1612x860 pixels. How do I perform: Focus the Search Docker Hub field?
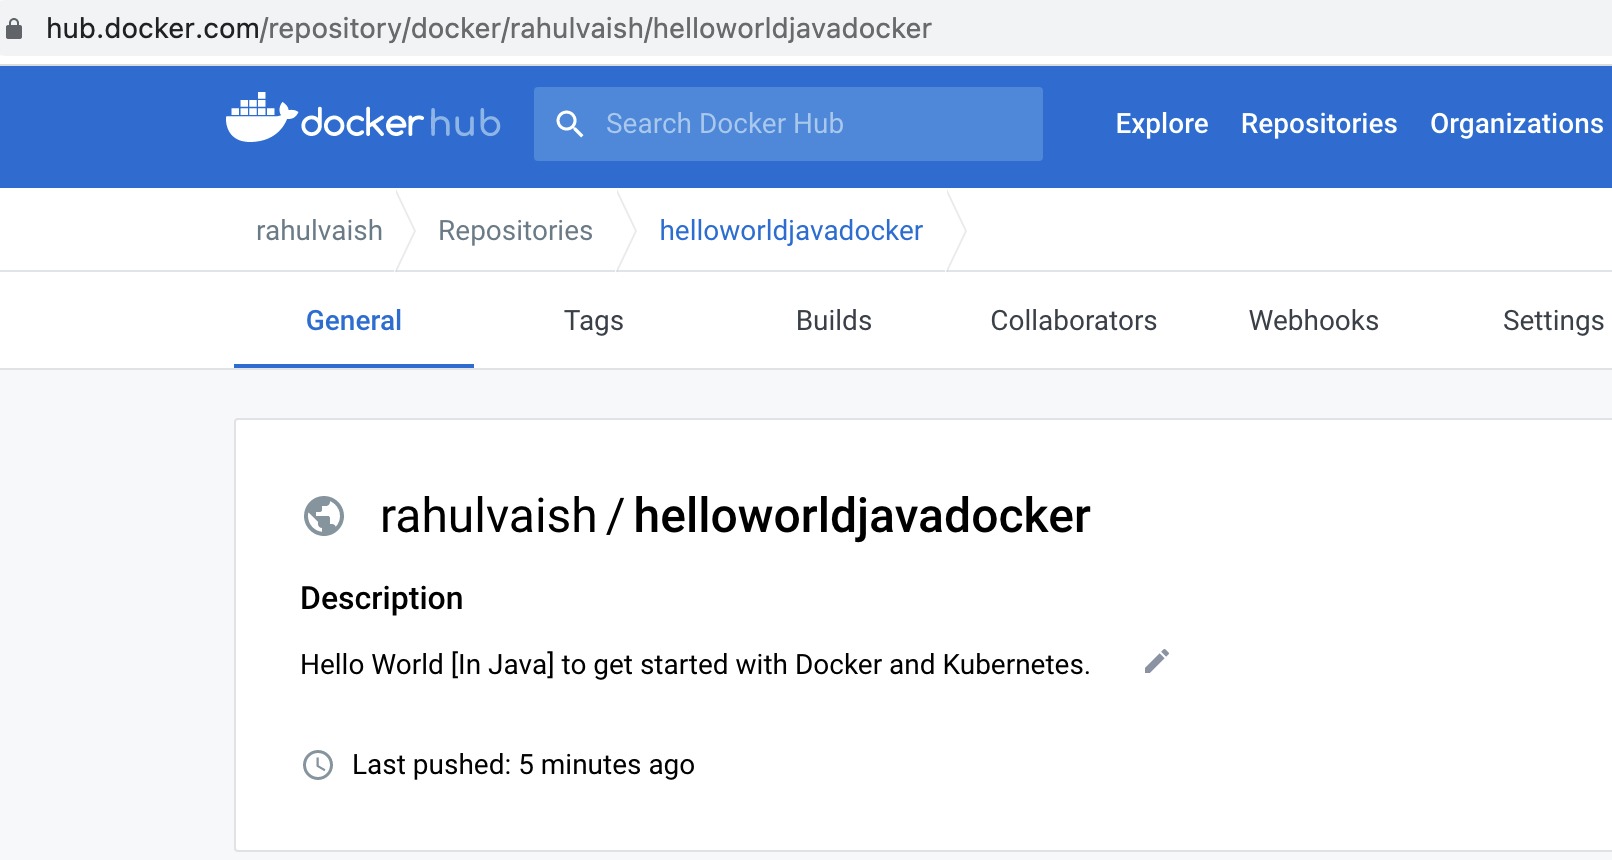[x=788, y=124]
